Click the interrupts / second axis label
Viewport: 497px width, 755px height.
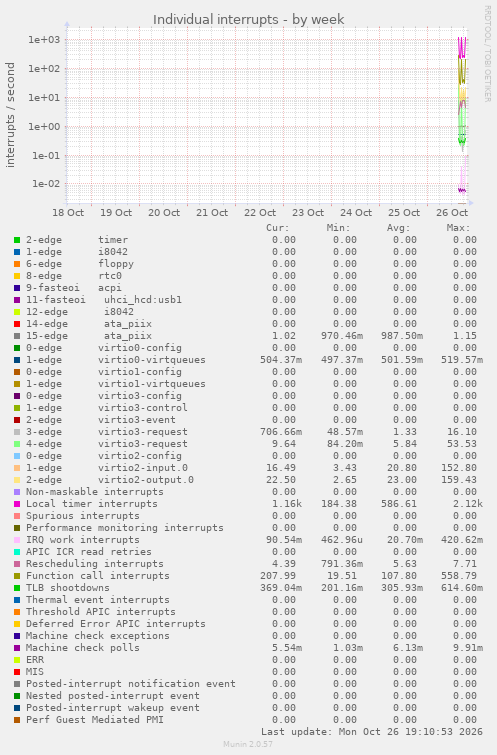point(10,115)
